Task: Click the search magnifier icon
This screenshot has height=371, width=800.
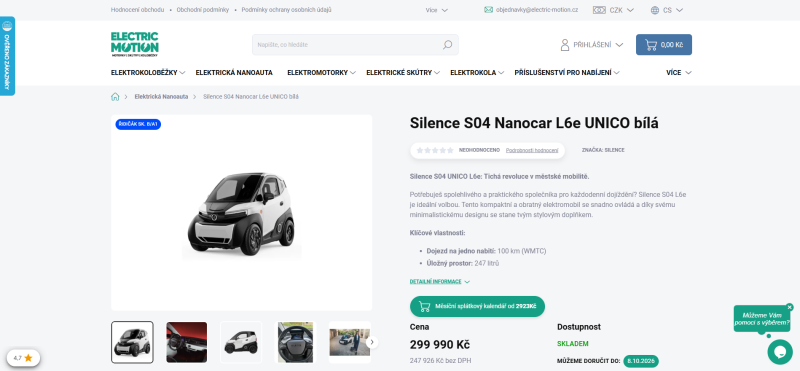Action: pos(447,45)
